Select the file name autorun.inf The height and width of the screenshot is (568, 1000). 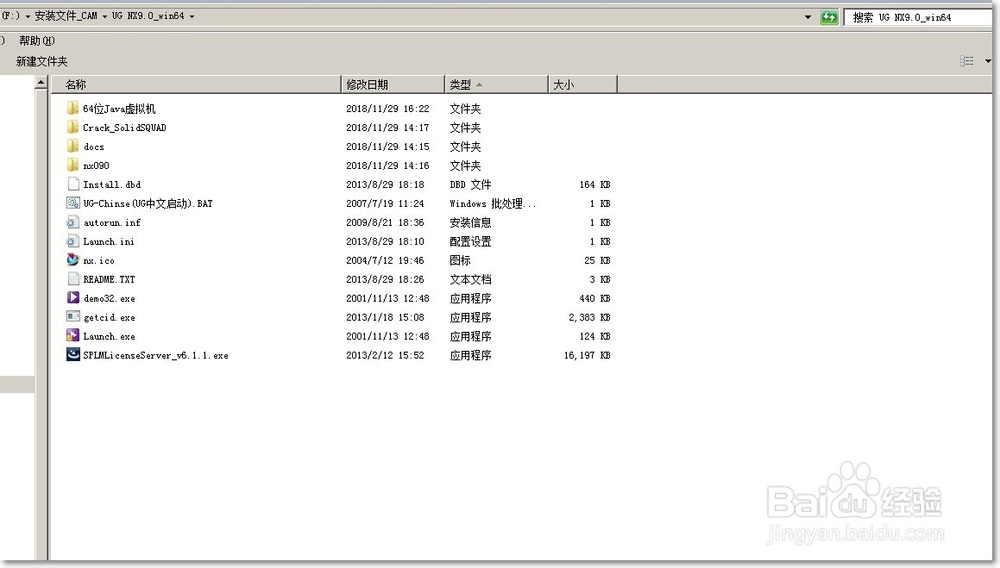112,222
